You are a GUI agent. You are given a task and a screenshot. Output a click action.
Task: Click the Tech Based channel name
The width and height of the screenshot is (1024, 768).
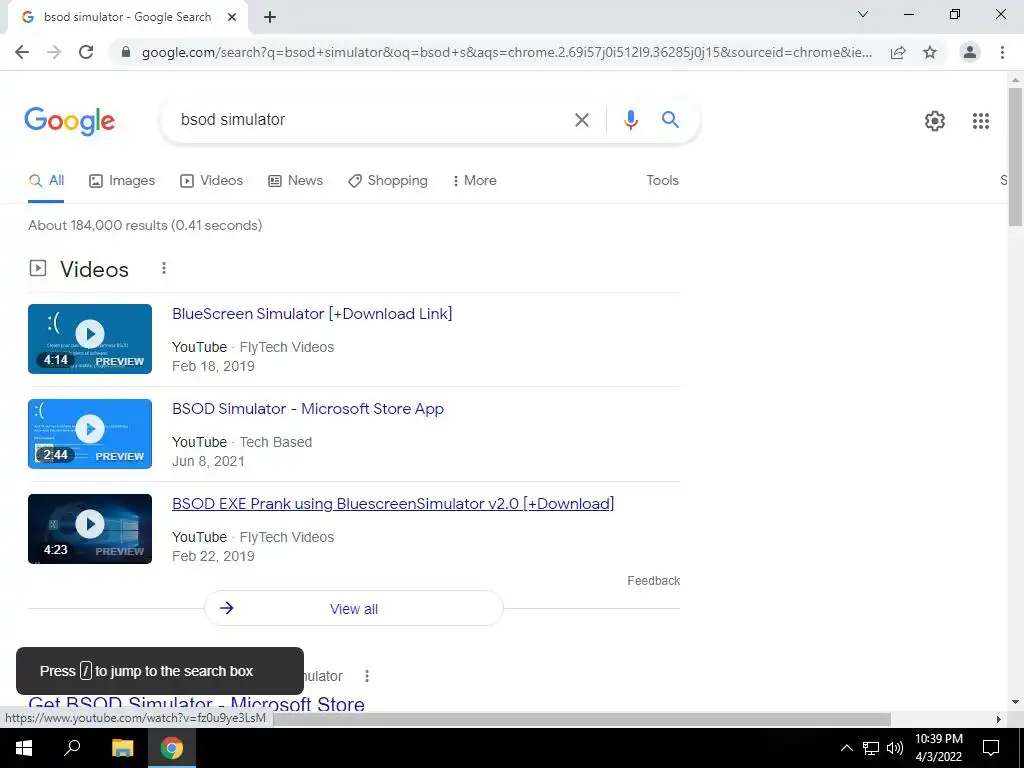(x=276, y=442)
